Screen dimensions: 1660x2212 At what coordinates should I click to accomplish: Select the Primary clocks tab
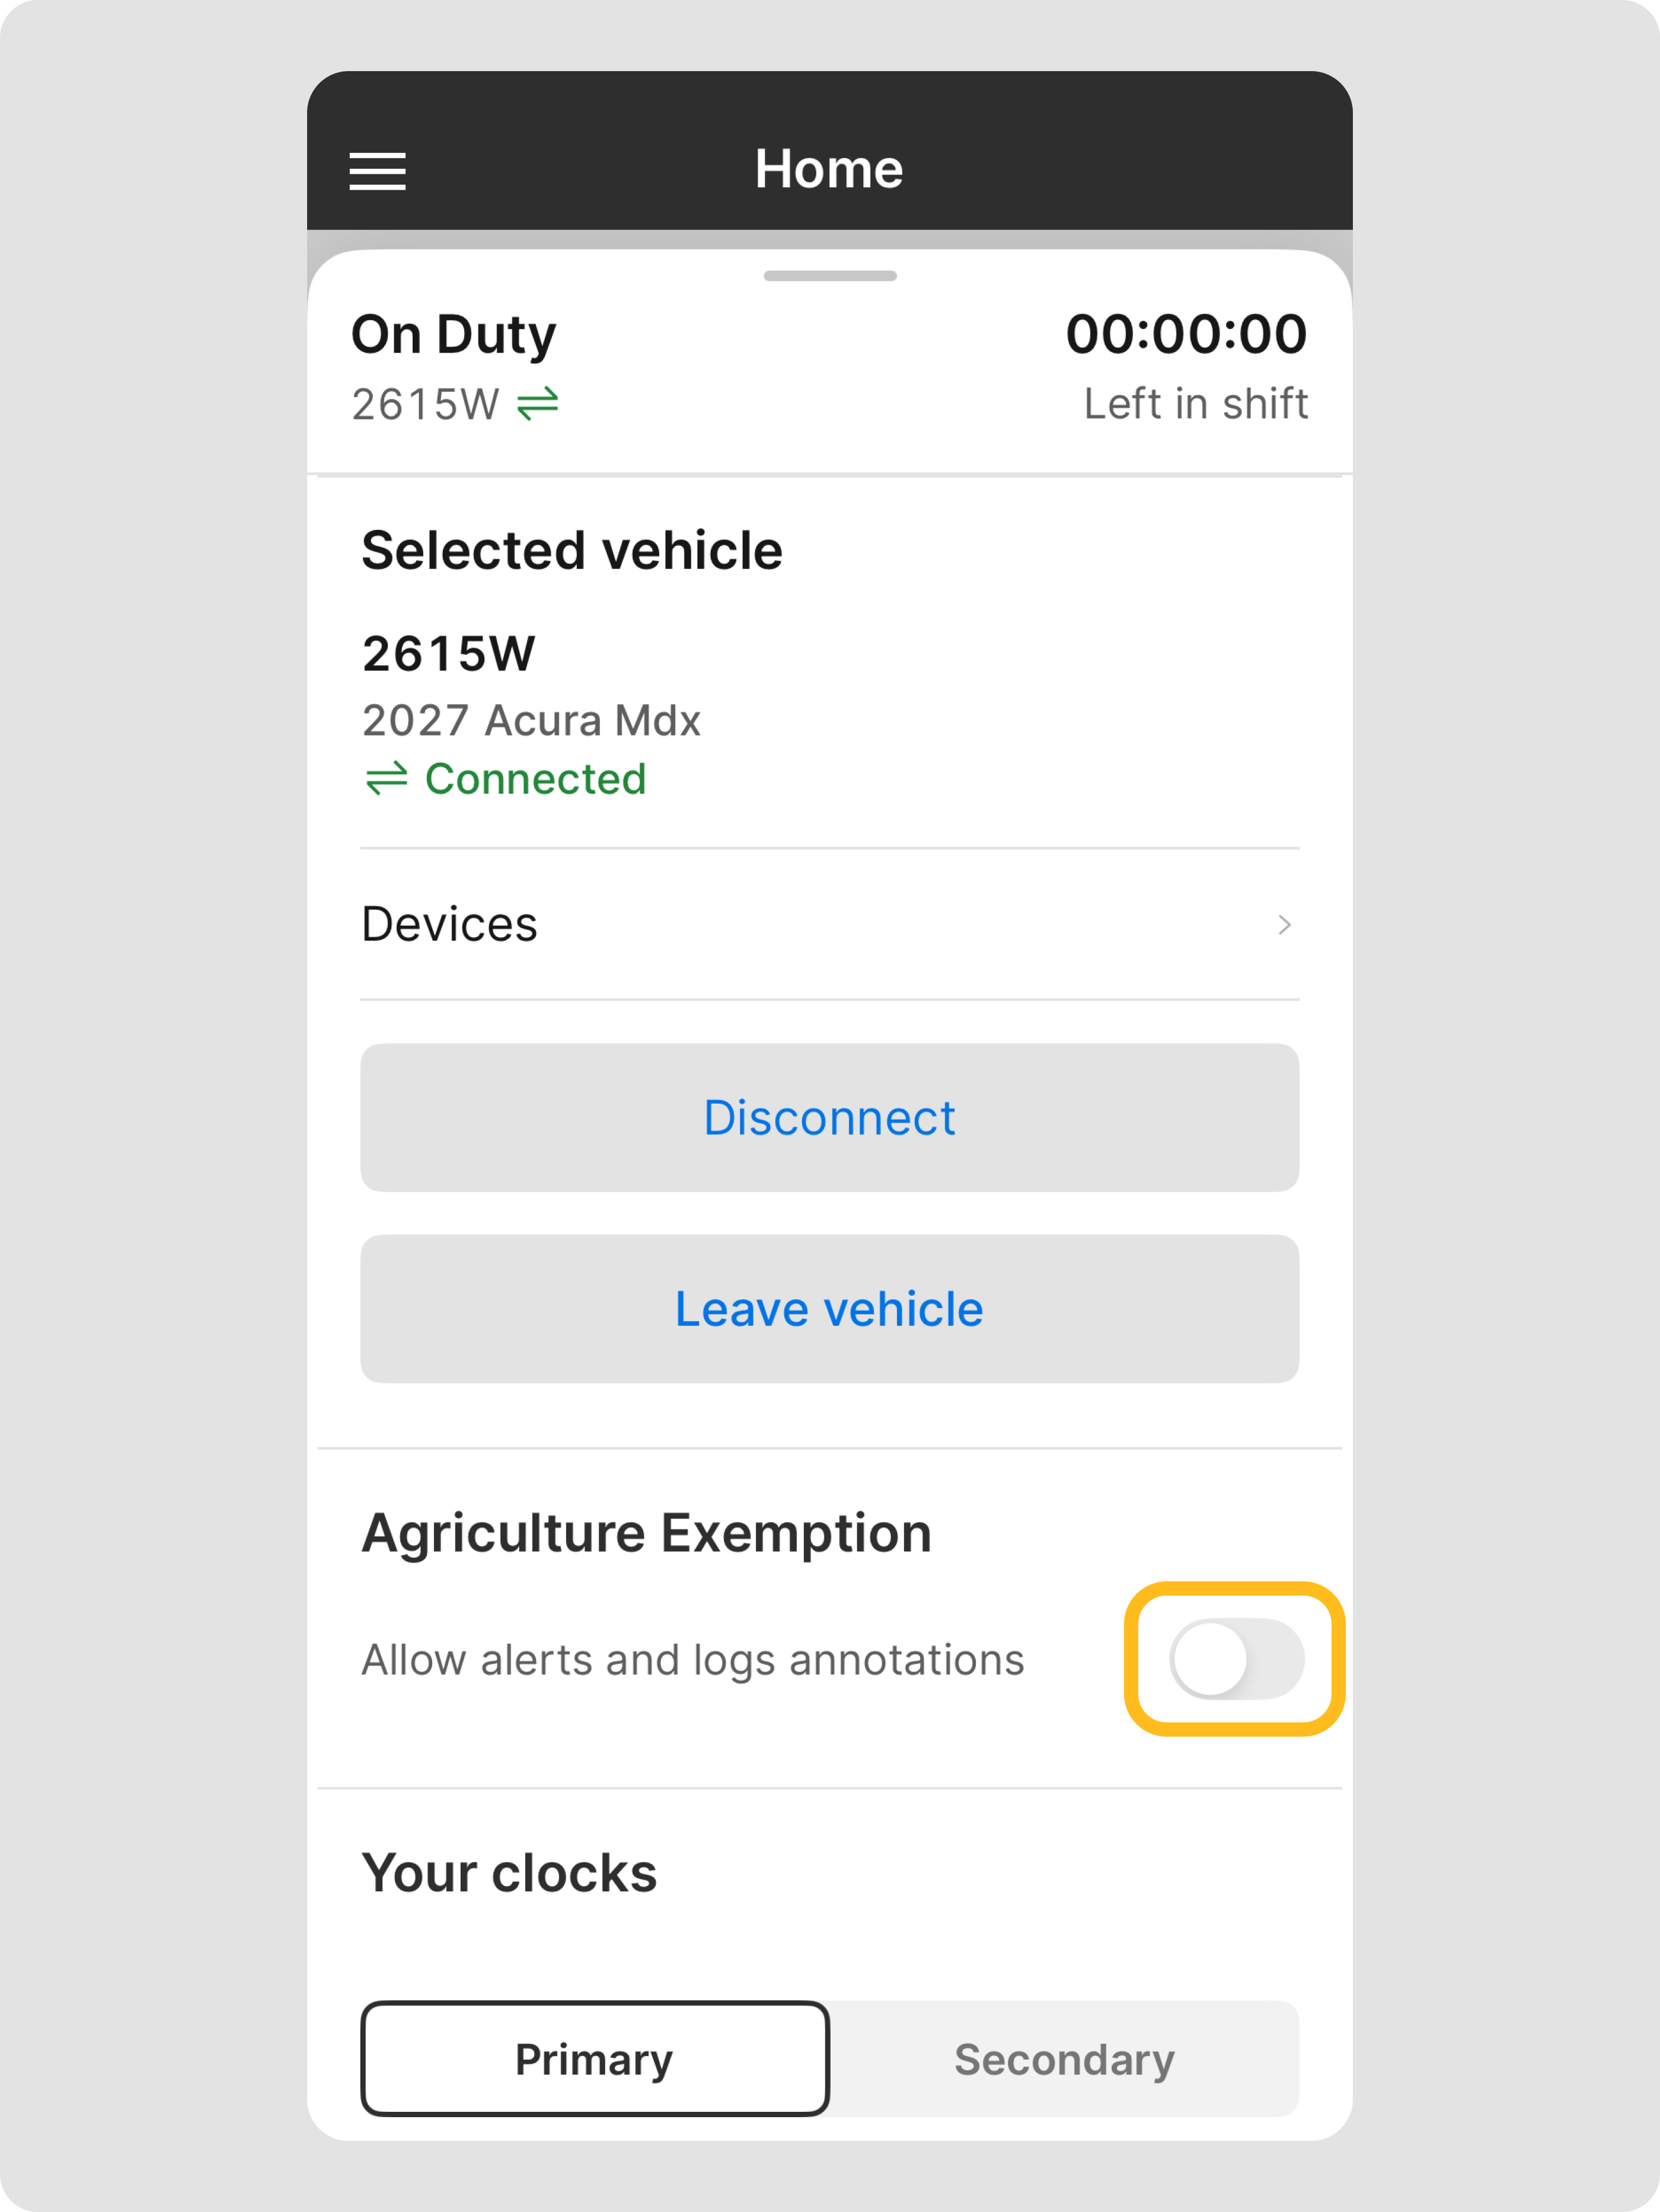point(595,2059)
